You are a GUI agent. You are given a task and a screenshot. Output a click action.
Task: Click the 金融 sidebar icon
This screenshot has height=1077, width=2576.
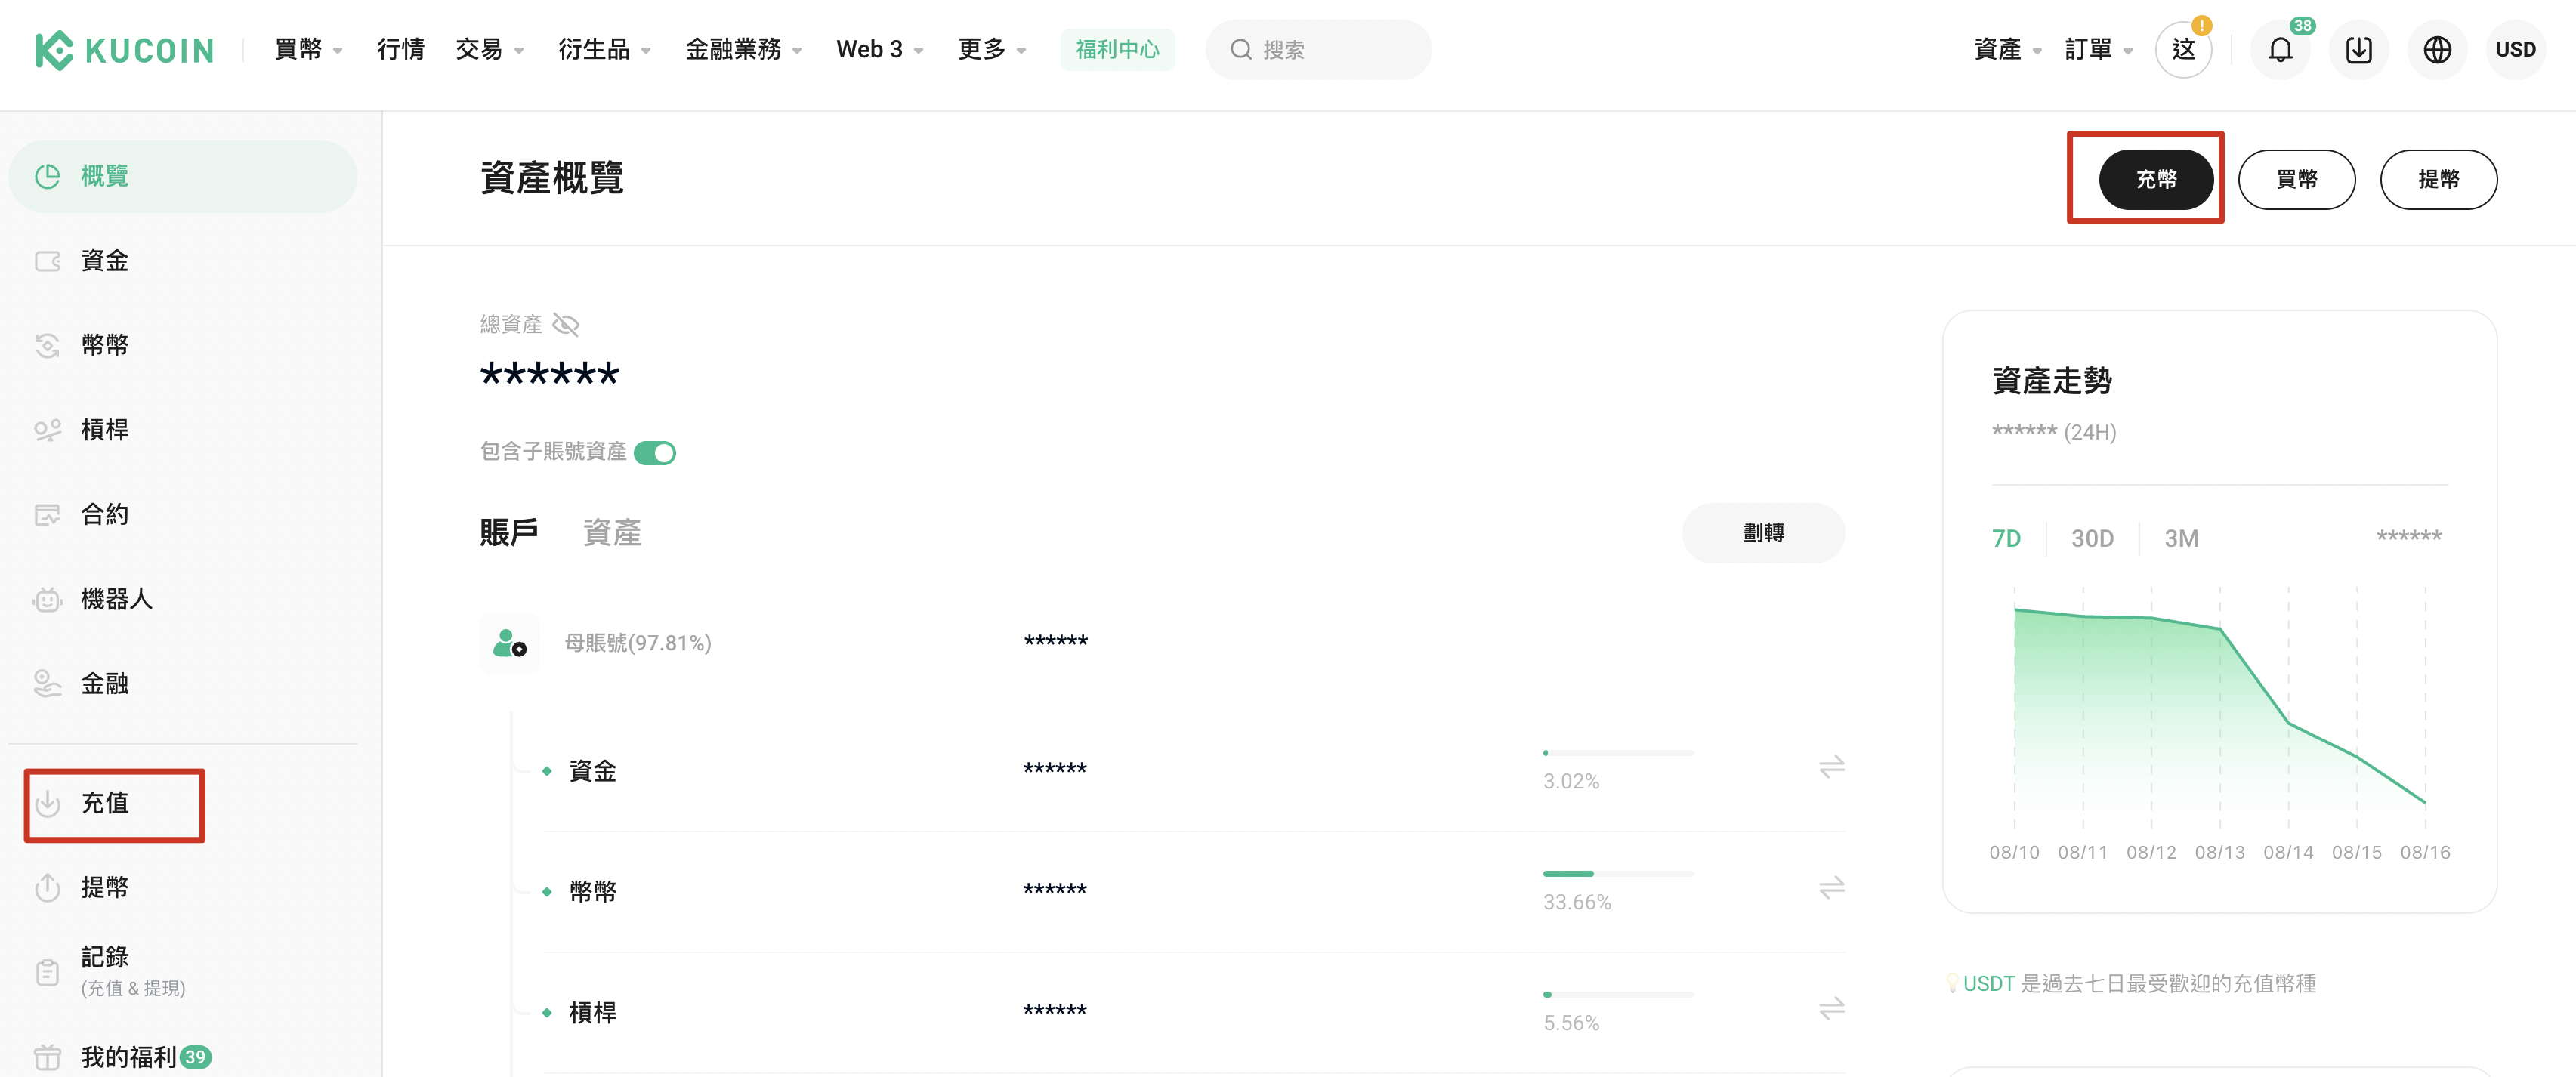(x=47, y=683)
